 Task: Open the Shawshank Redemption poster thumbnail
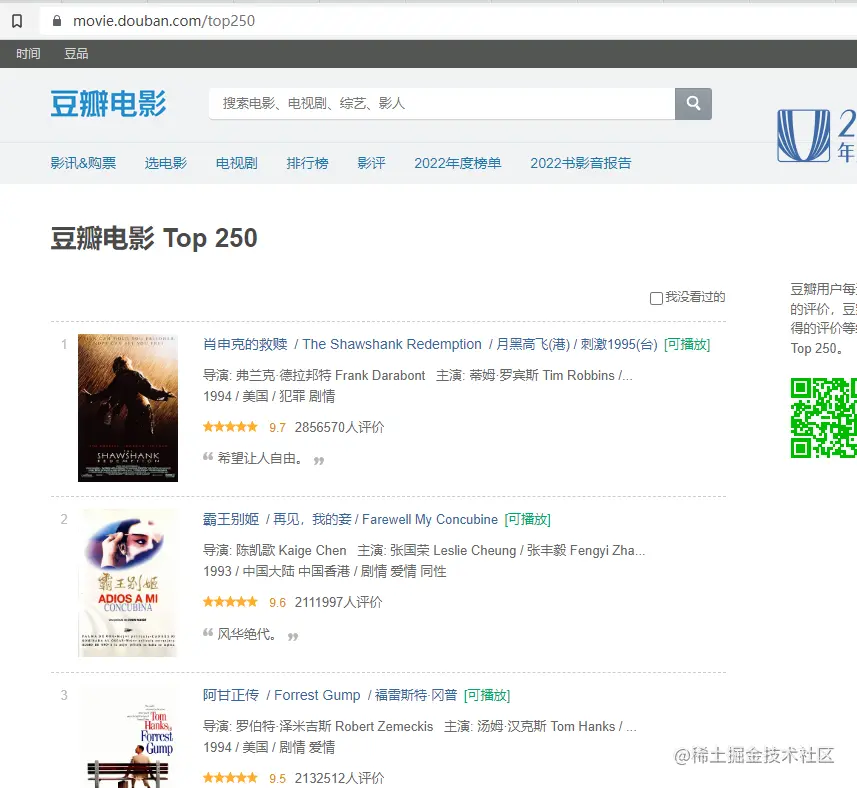pos(128,408)
